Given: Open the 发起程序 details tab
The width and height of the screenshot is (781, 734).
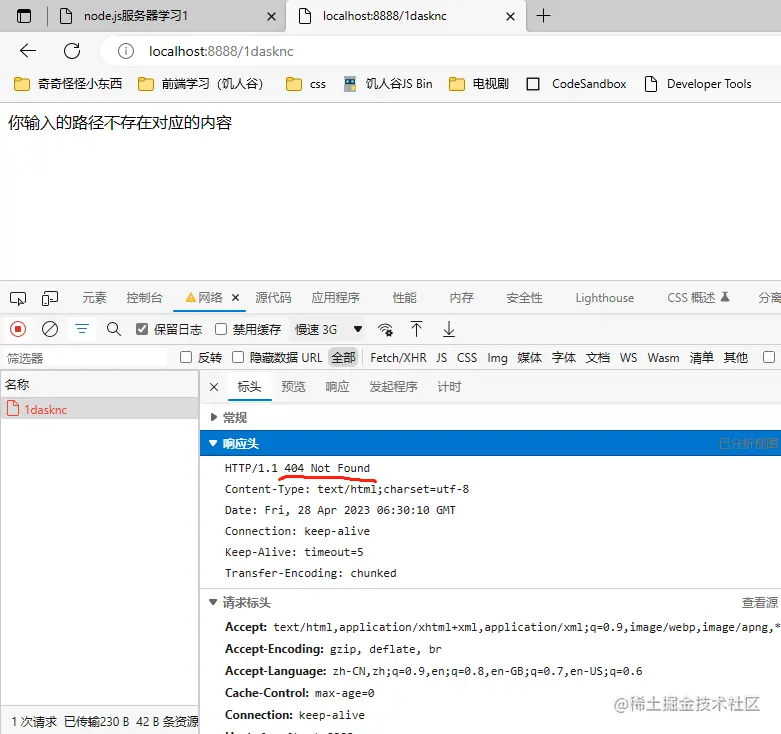Looking at the screenshot, I should (x=393, y=386).
